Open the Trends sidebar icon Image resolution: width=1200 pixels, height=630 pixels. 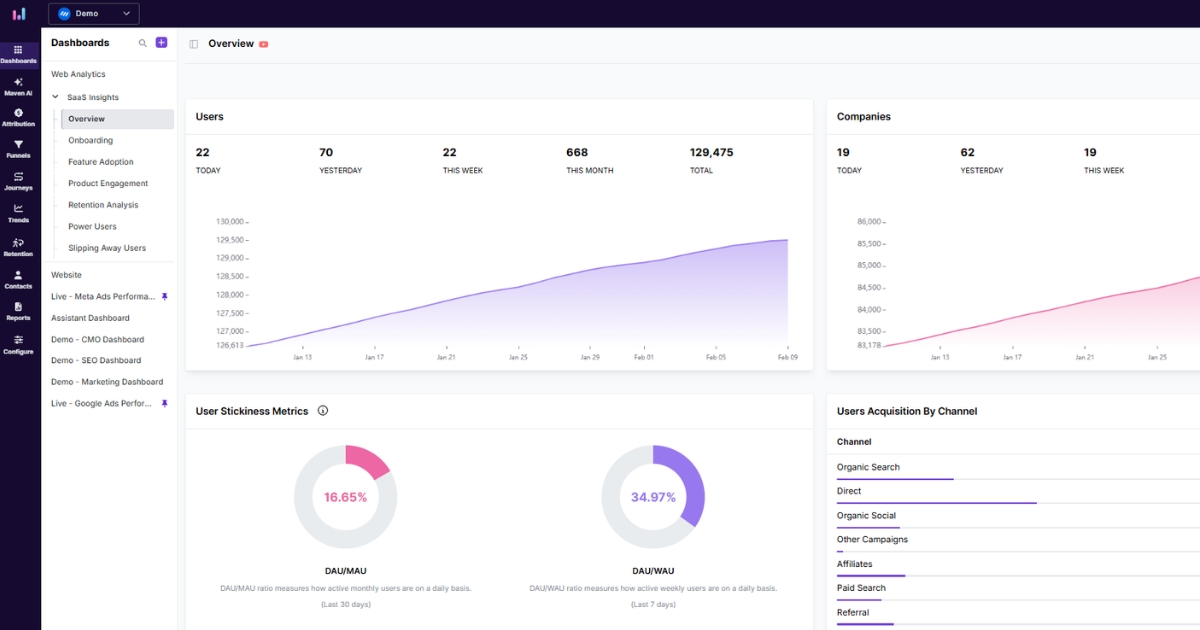pos(18,214)
